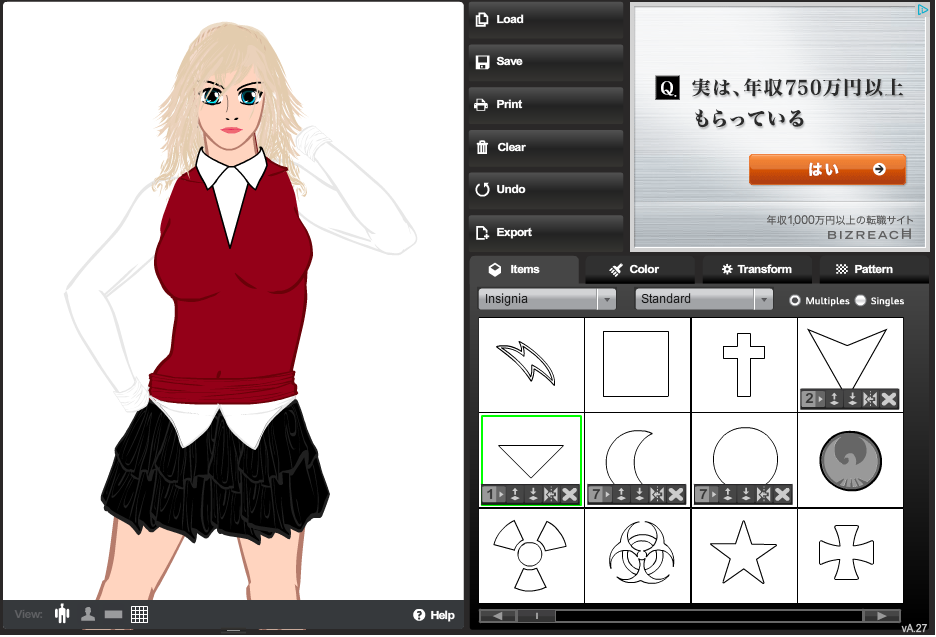Switch to full body view icon
Viewport: 936px width, 637px height.
[62, 614]
